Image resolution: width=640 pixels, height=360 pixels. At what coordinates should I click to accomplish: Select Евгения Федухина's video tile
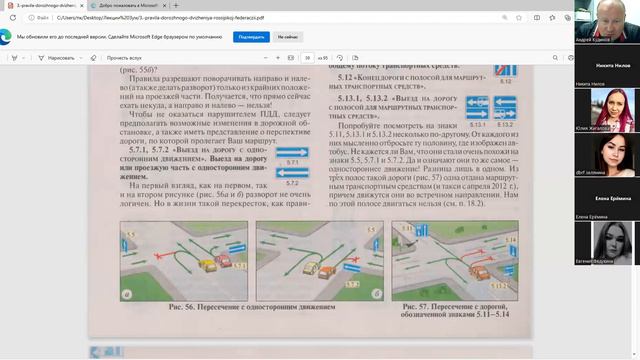(607, 243)
